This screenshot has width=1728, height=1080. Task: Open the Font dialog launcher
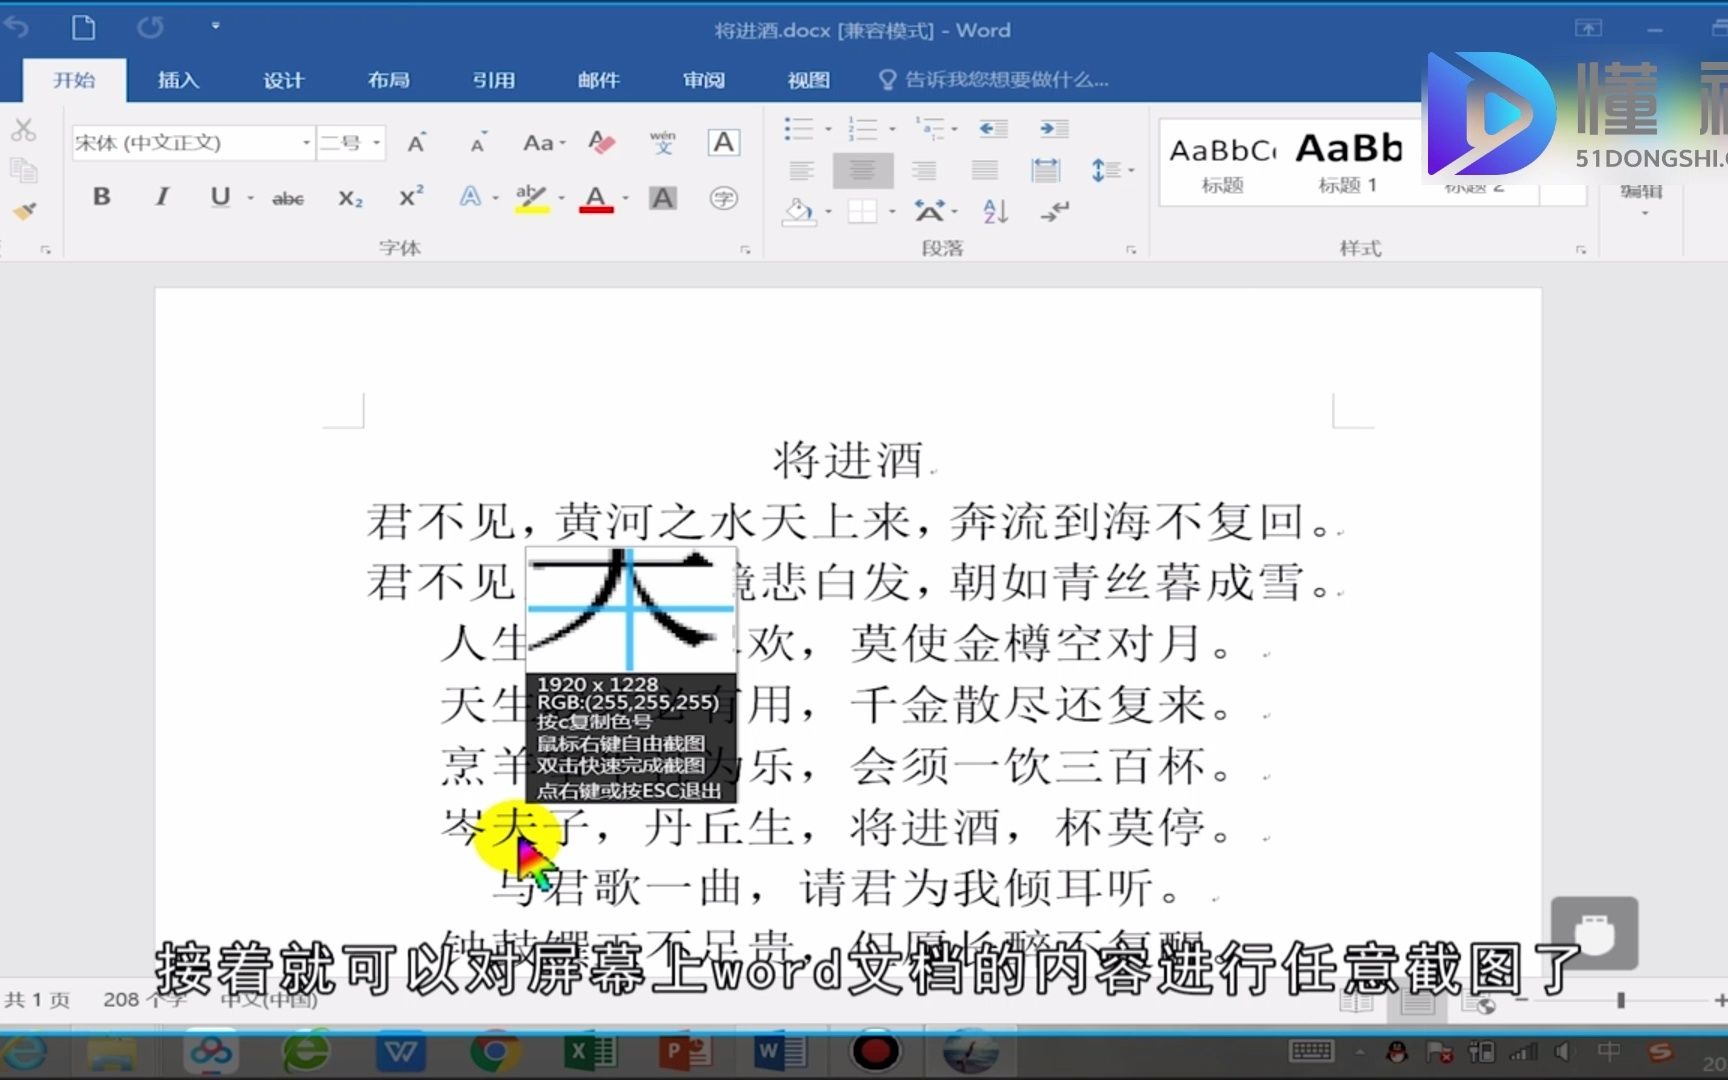[745, 250]
